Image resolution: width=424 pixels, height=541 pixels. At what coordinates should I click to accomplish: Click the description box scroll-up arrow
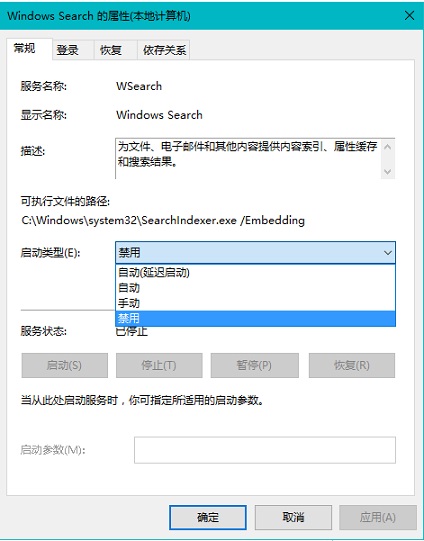pyautogui.click(x=387, y=147)
